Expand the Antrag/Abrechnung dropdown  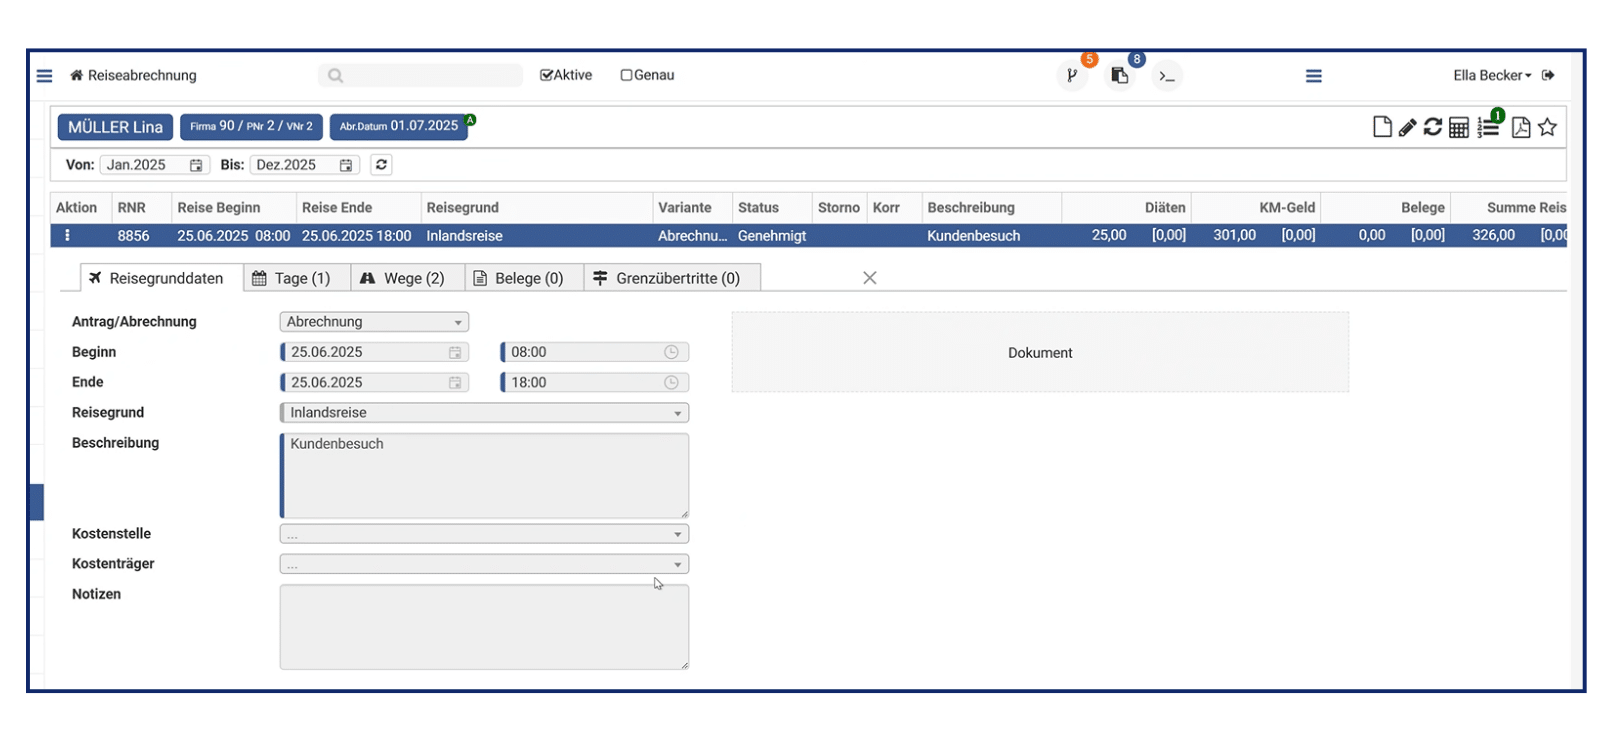(374, 322)
